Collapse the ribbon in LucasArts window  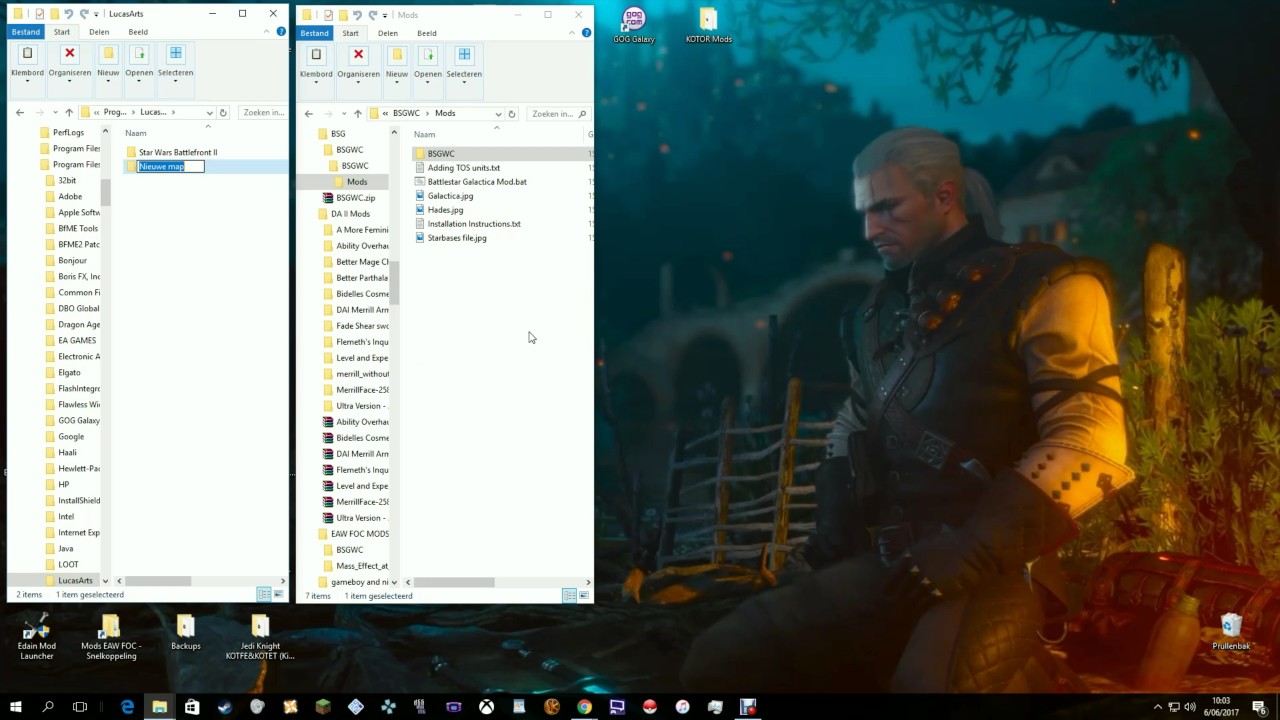point(269,31)
